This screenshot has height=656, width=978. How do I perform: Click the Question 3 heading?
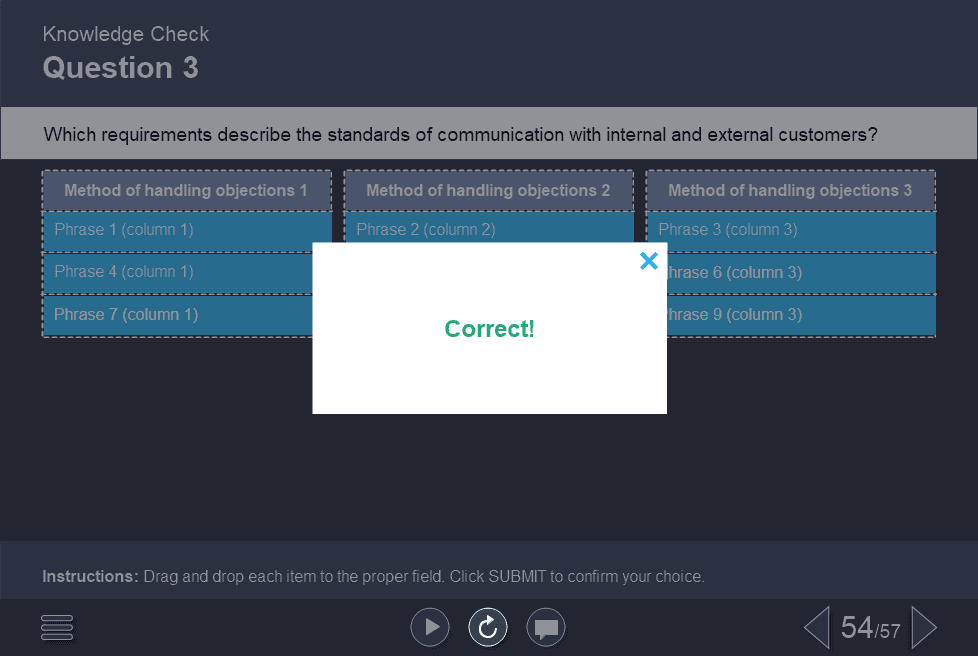click(120, 68)
